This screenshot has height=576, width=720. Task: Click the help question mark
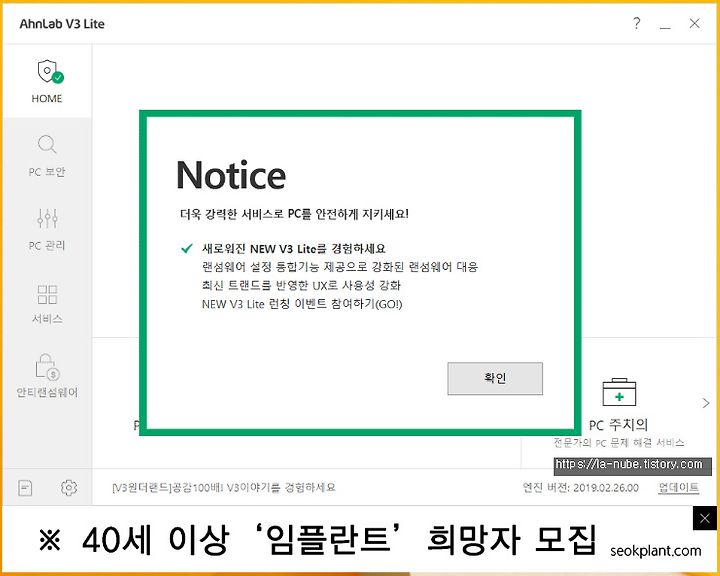(x=636, y=23)
